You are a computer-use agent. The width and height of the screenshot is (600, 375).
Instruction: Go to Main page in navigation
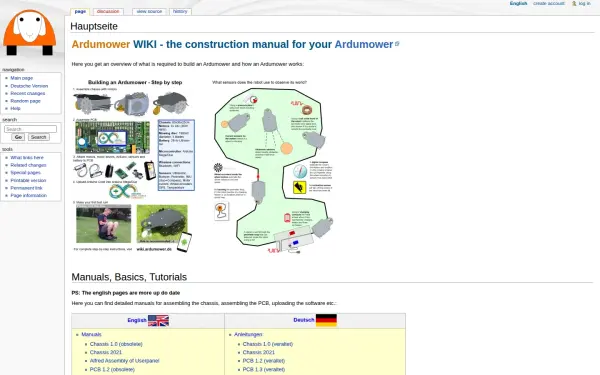[22, 78]
